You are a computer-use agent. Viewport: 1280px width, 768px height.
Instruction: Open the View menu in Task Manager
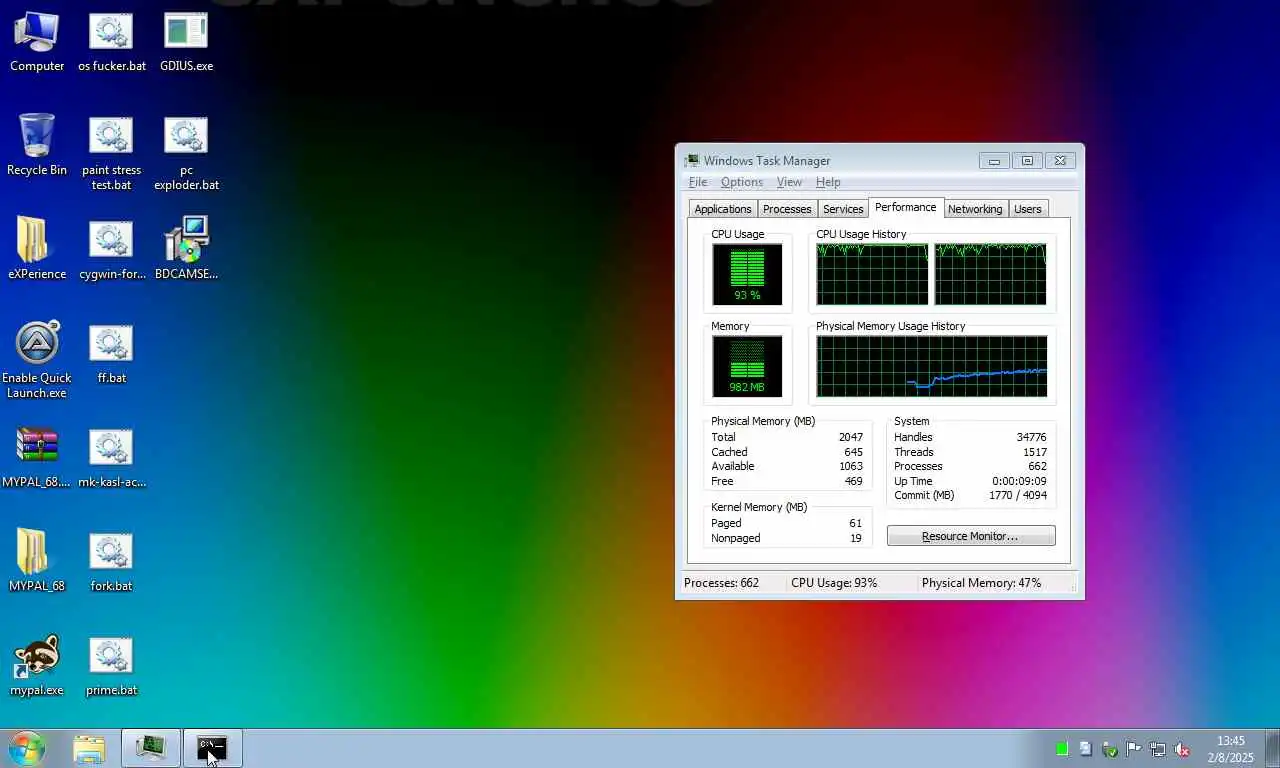[789, 182]
